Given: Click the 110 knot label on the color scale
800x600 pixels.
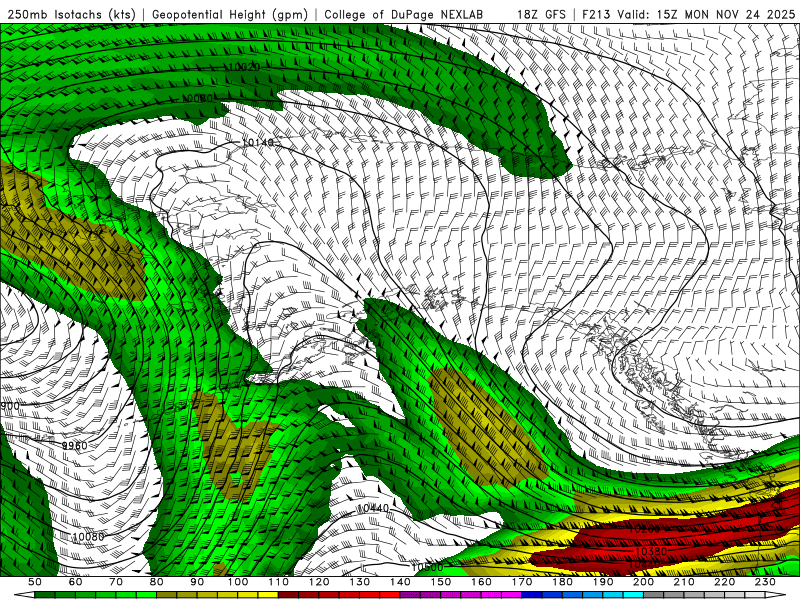Looking at the screenshot, I should tap(279, 582).
